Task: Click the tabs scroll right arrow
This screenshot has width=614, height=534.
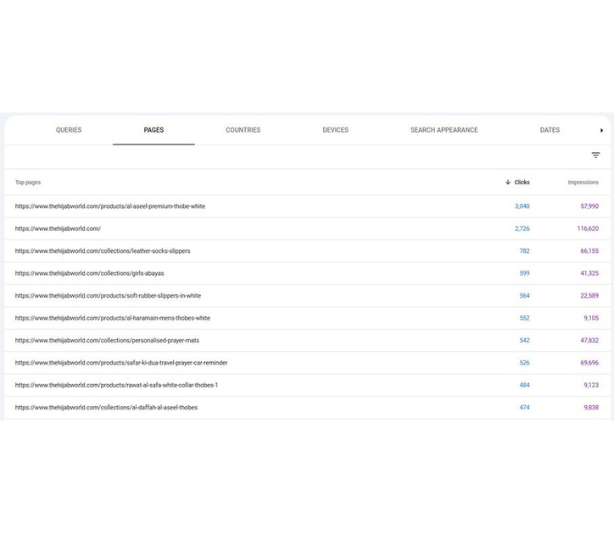Action: 601,130
